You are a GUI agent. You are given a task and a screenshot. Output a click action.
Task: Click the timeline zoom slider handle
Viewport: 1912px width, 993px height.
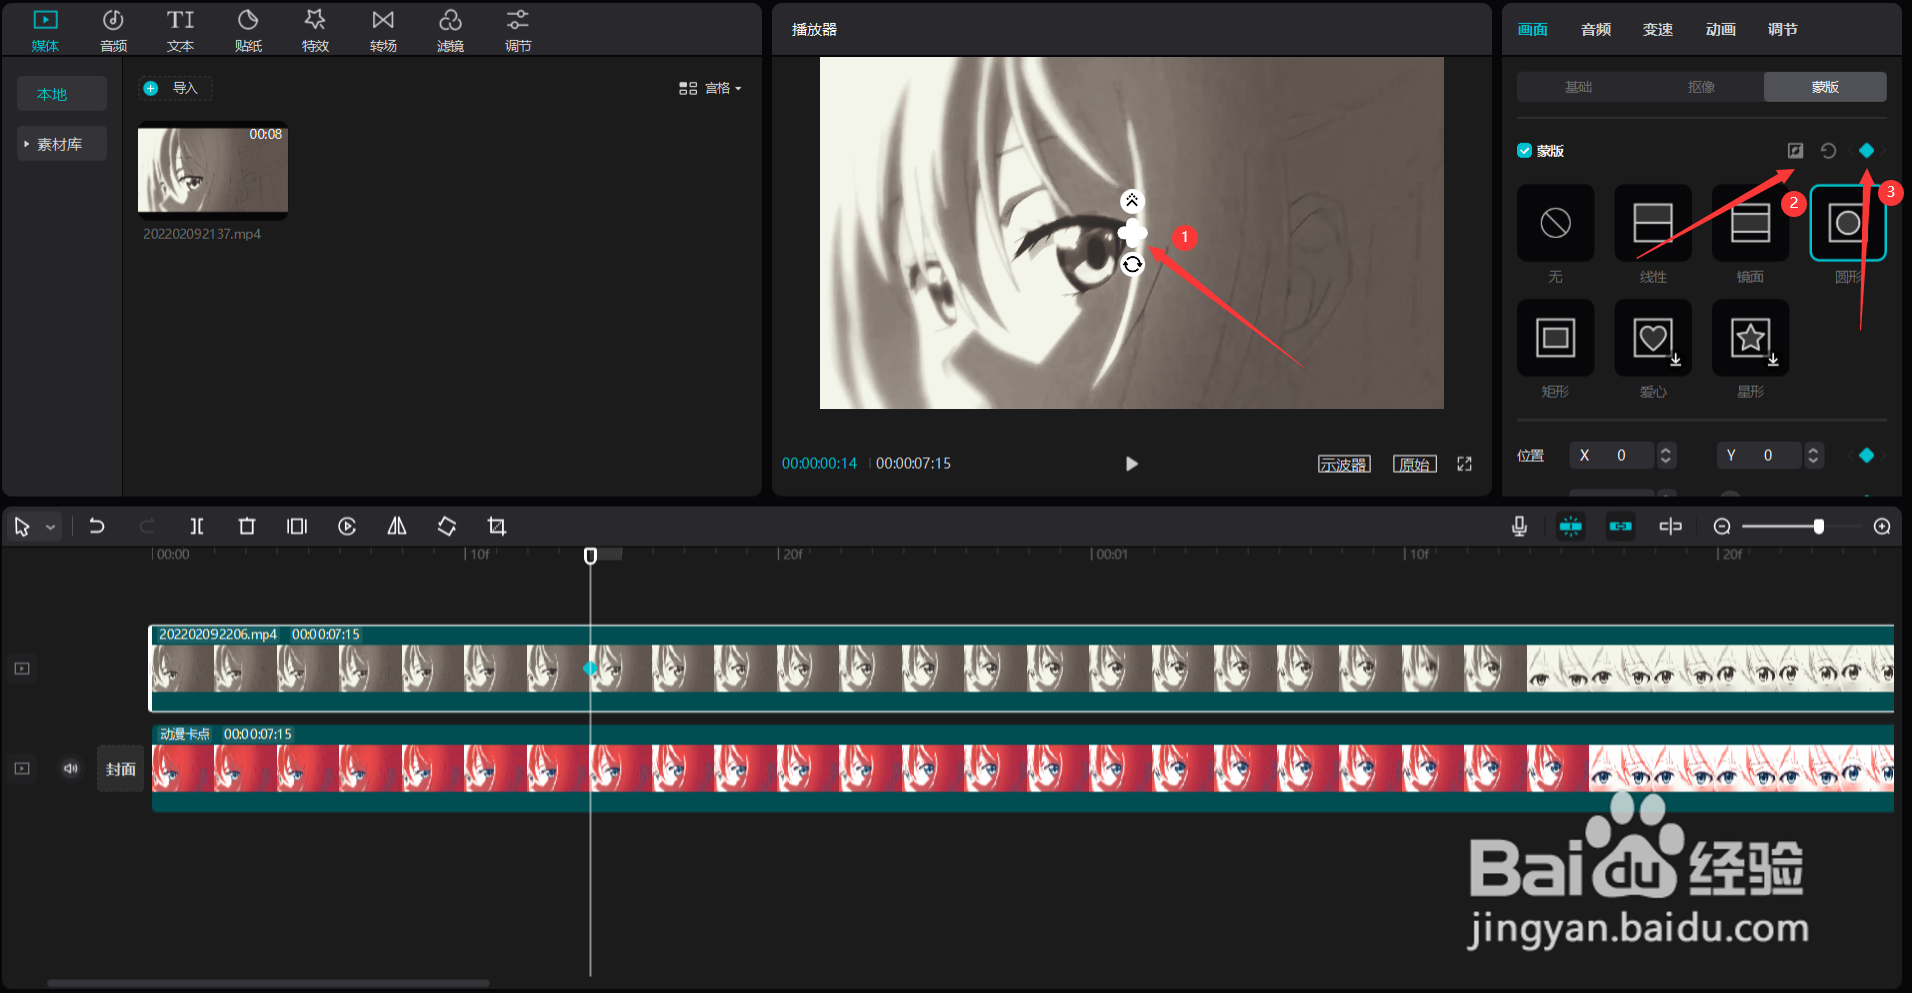pyautogui.click(x=1818, y=526)
